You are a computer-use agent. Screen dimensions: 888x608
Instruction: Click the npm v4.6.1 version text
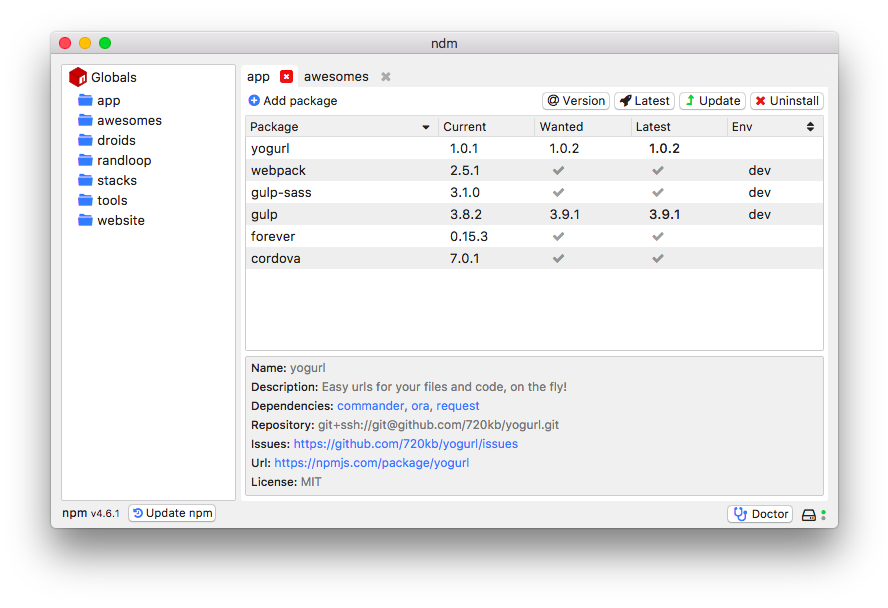tap(91, 513)
